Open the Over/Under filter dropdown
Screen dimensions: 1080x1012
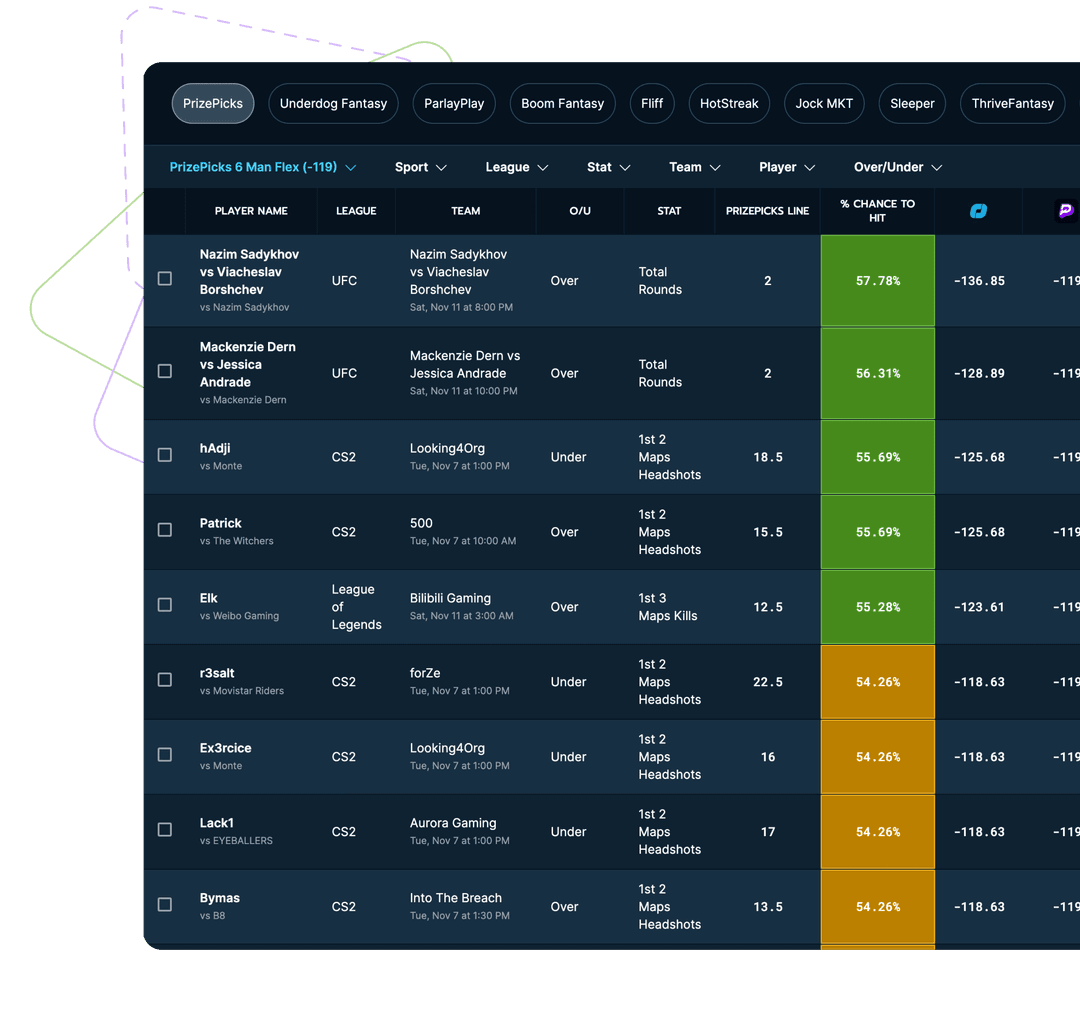[897, 167]
